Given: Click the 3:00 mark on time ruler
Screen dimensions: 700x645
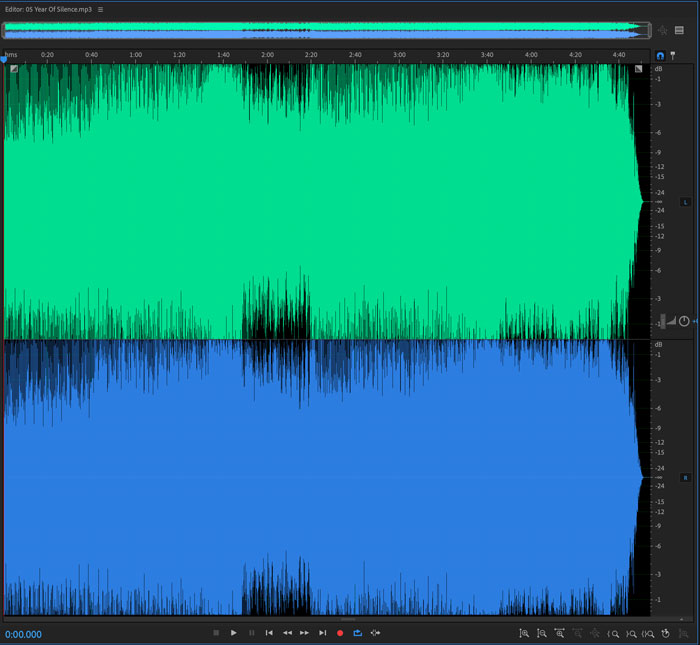Looking at the screenshot, I should (x=399, y=55).
